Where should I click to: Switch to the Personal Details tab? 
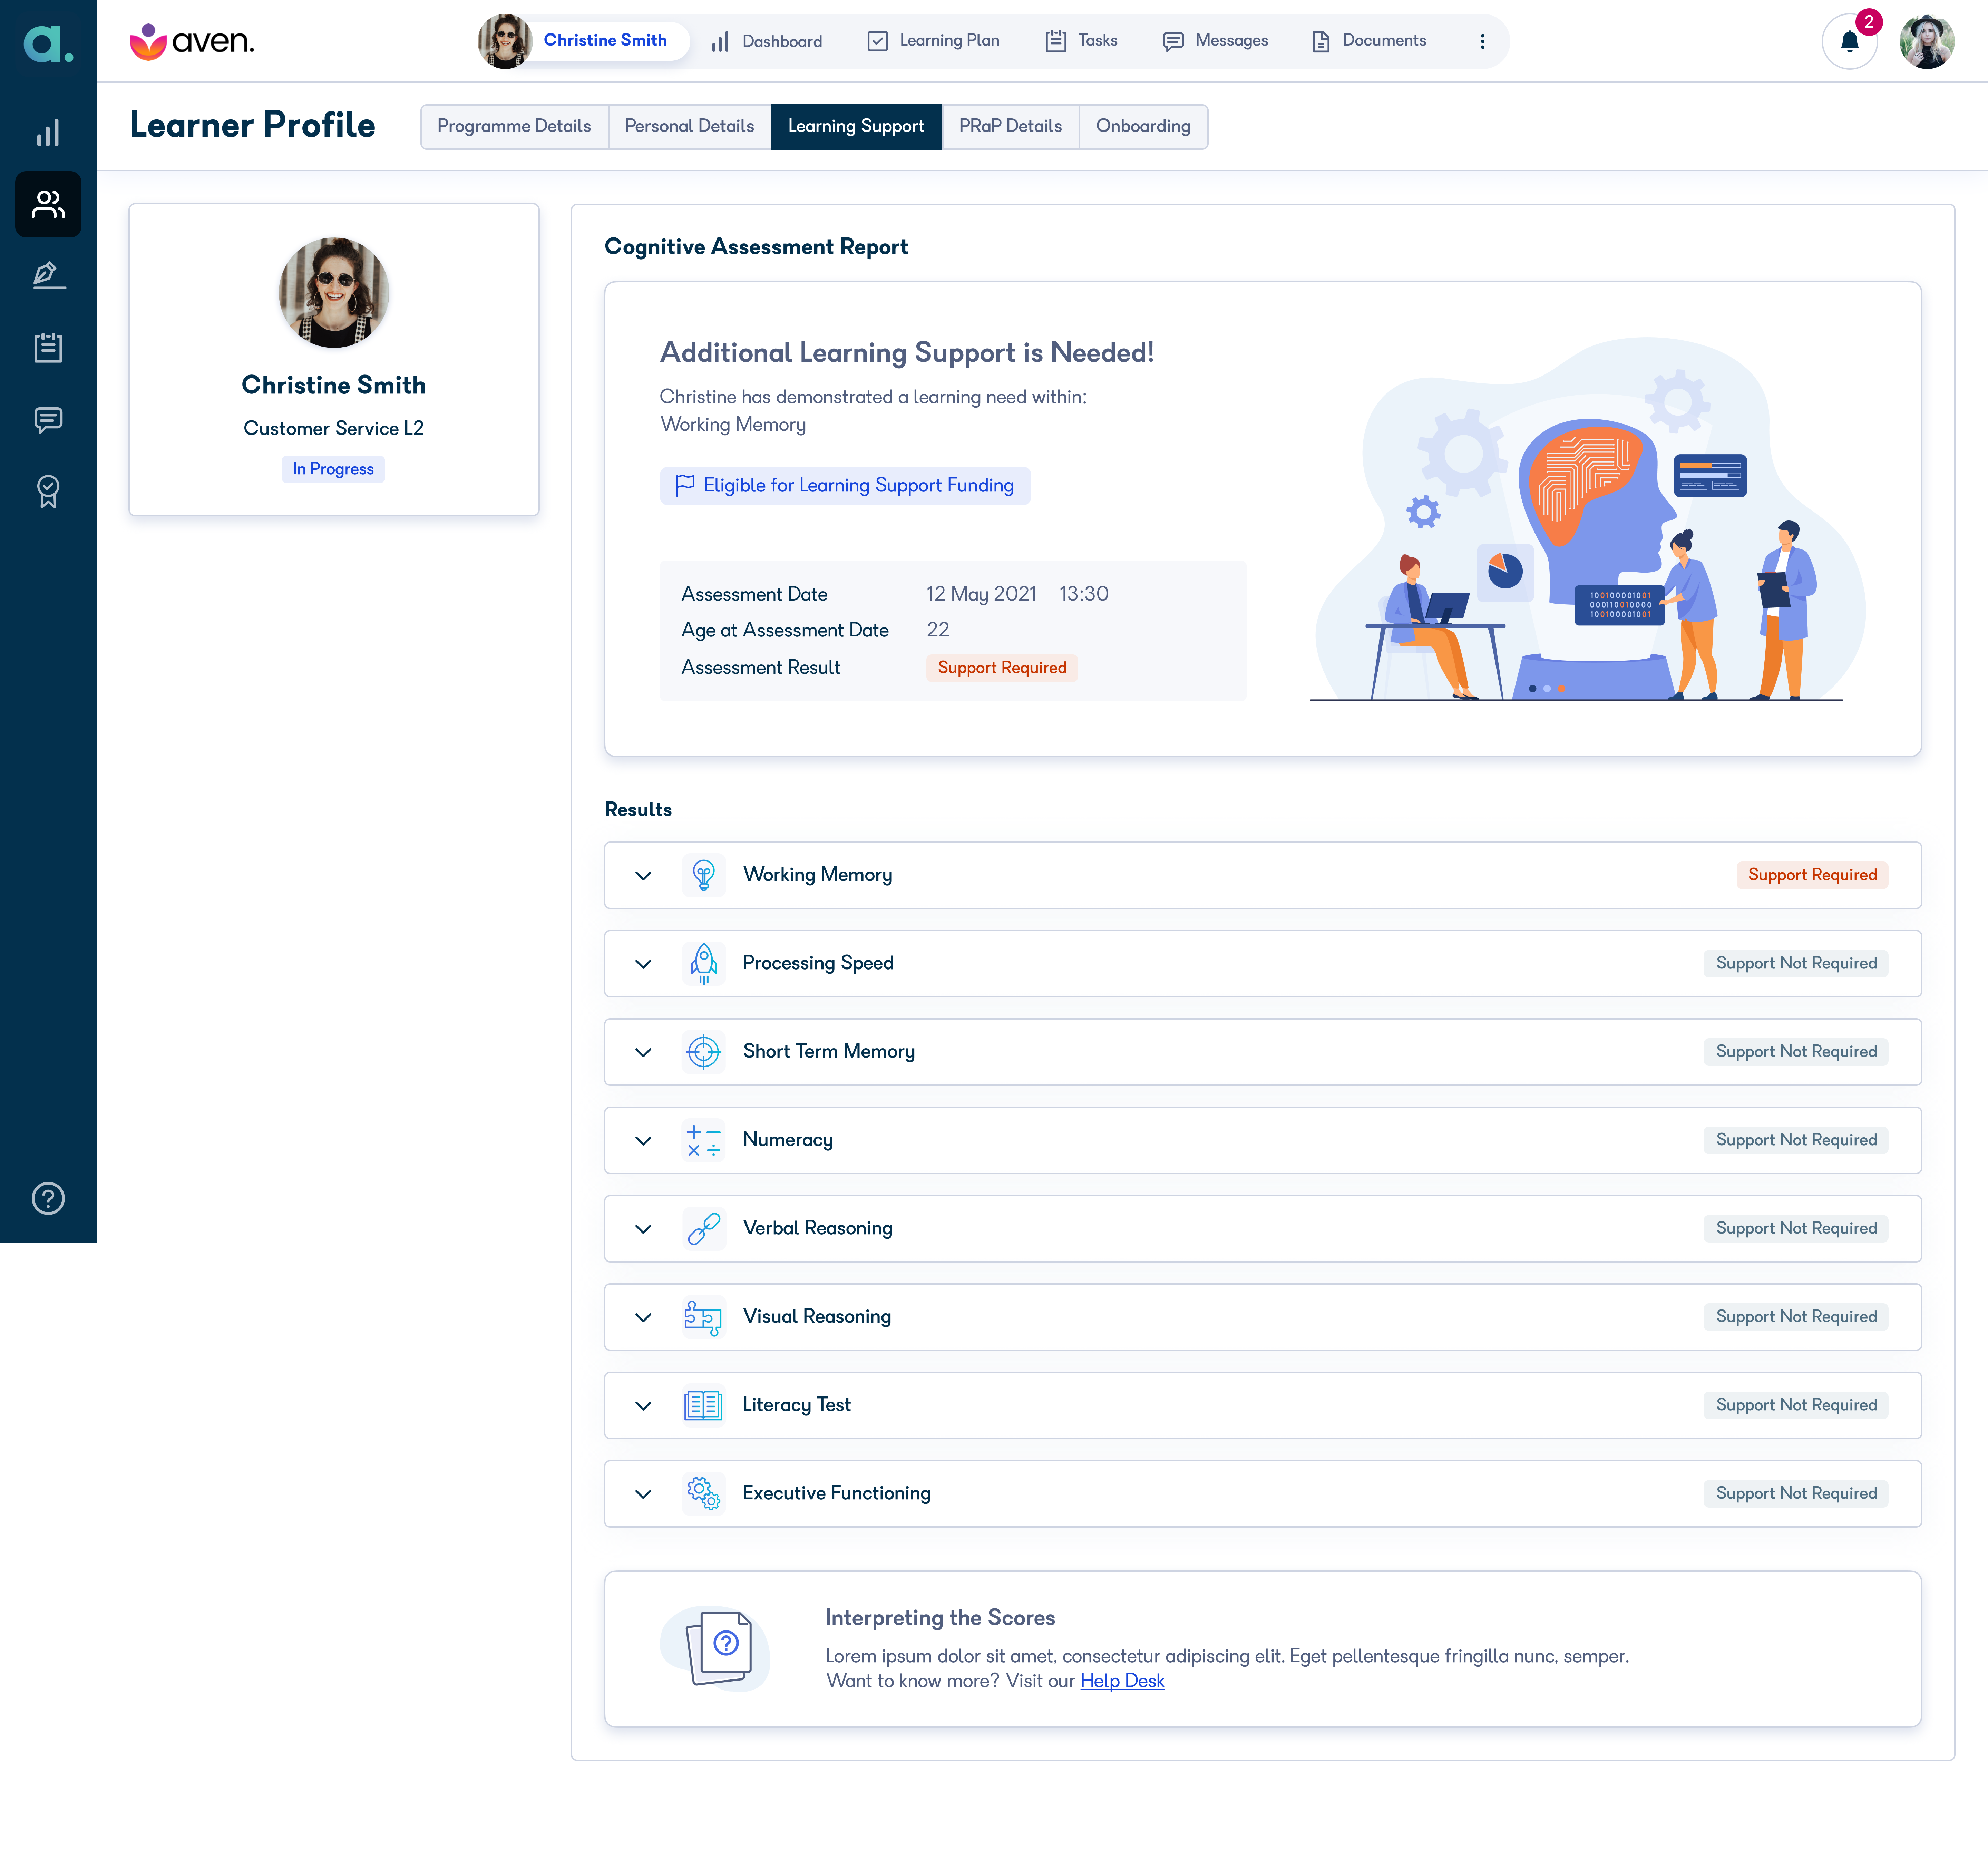point(689,126)
